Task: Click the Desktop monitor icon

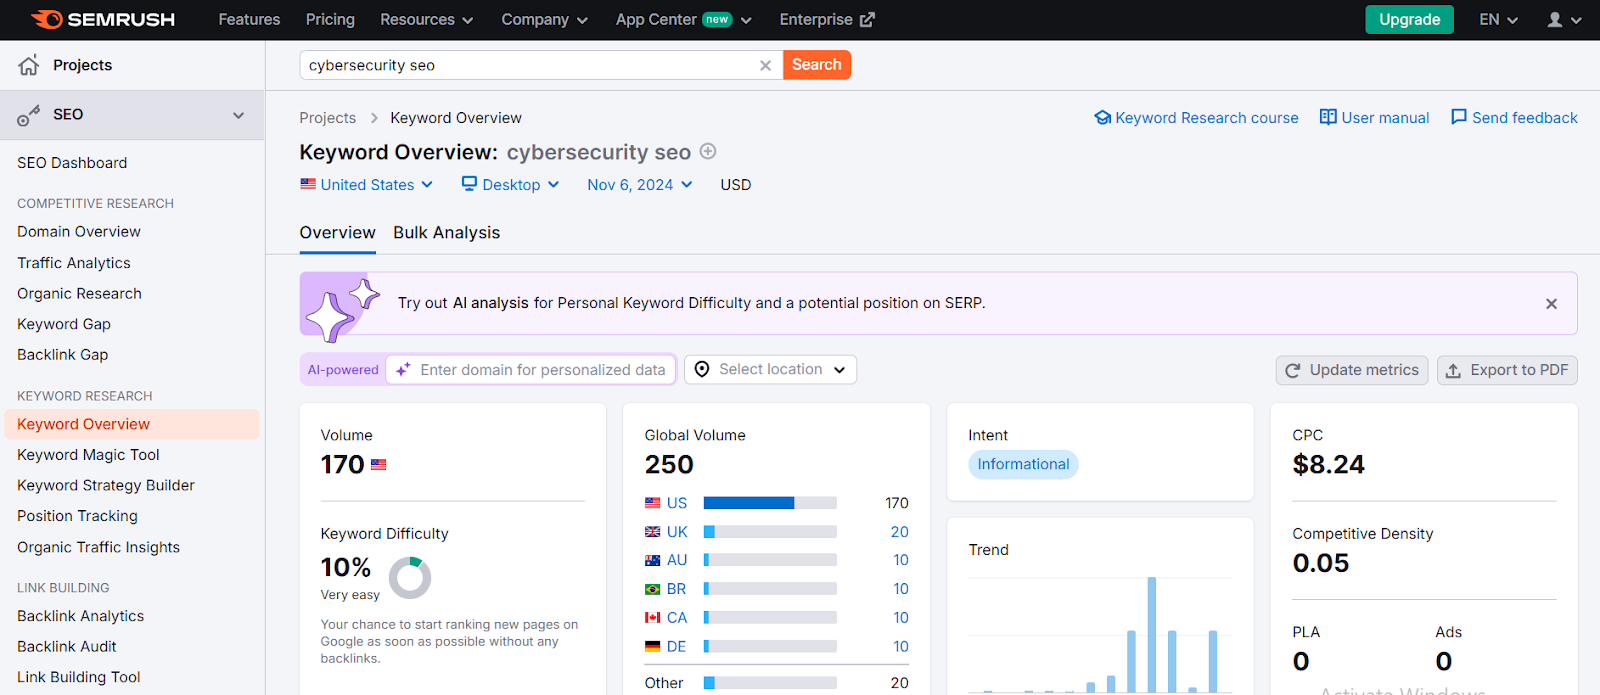Action: point(469,184)
